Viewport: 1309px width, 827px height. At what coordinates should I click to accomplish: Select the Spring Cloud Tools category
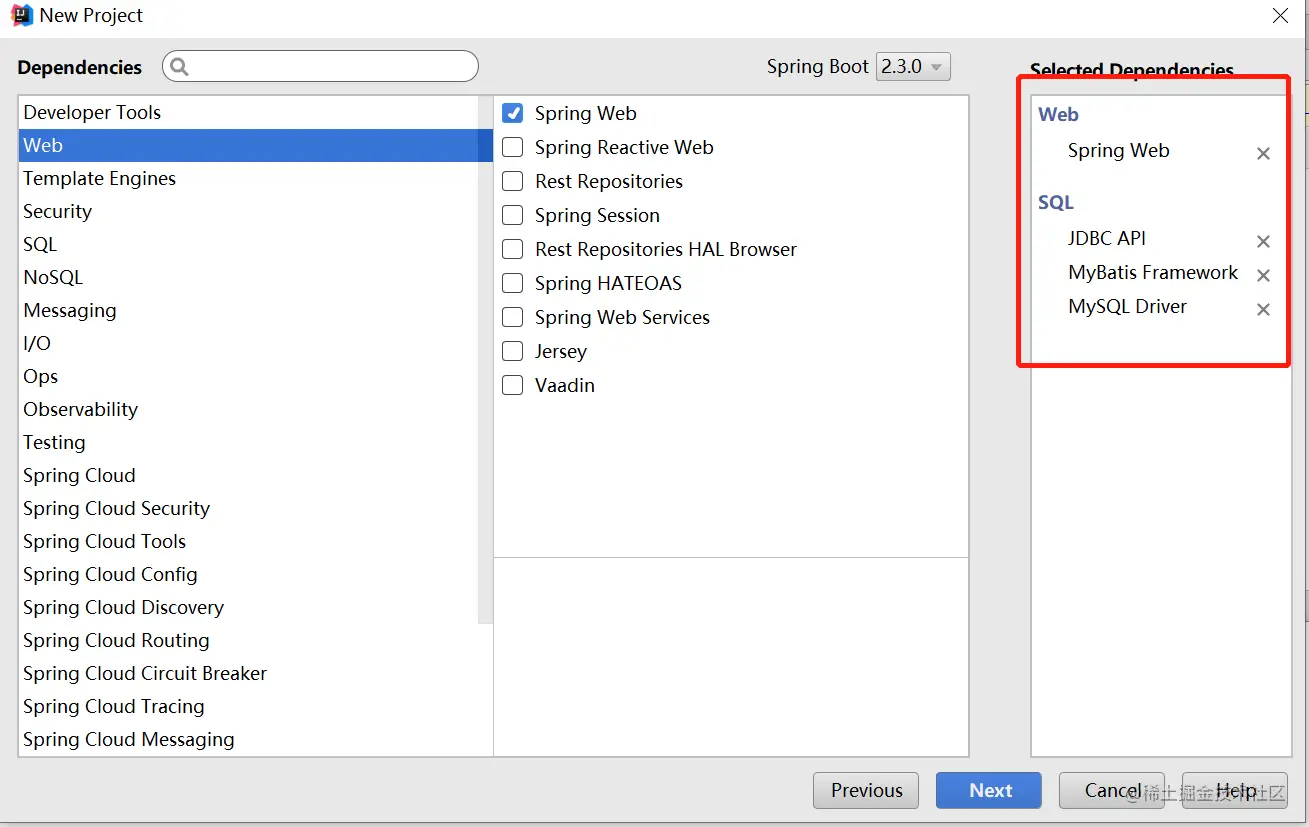249,541
